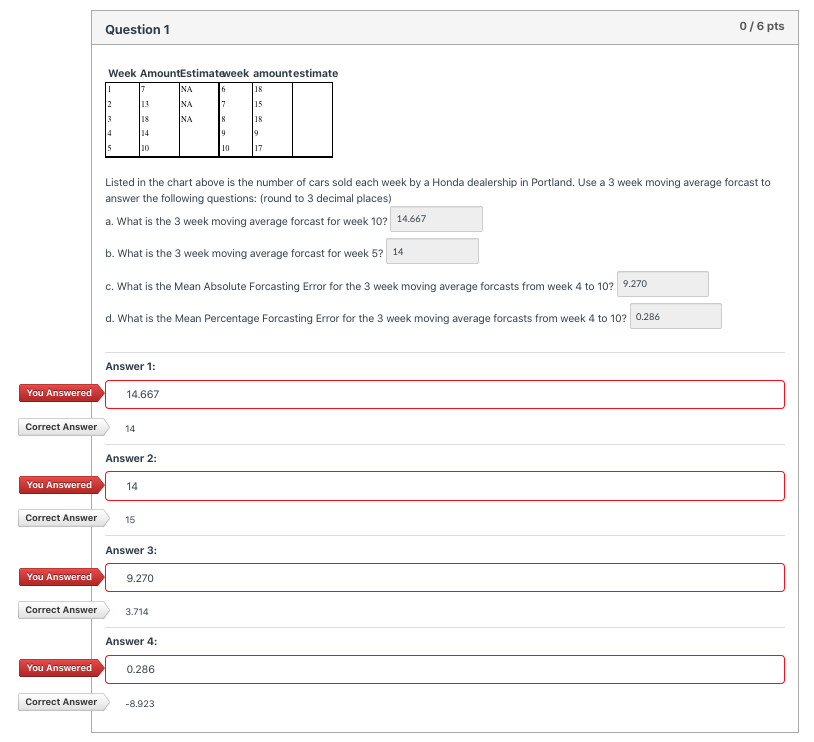
Task: Click the Answer 3 box showing 9.270
Action: pos(444,577)
